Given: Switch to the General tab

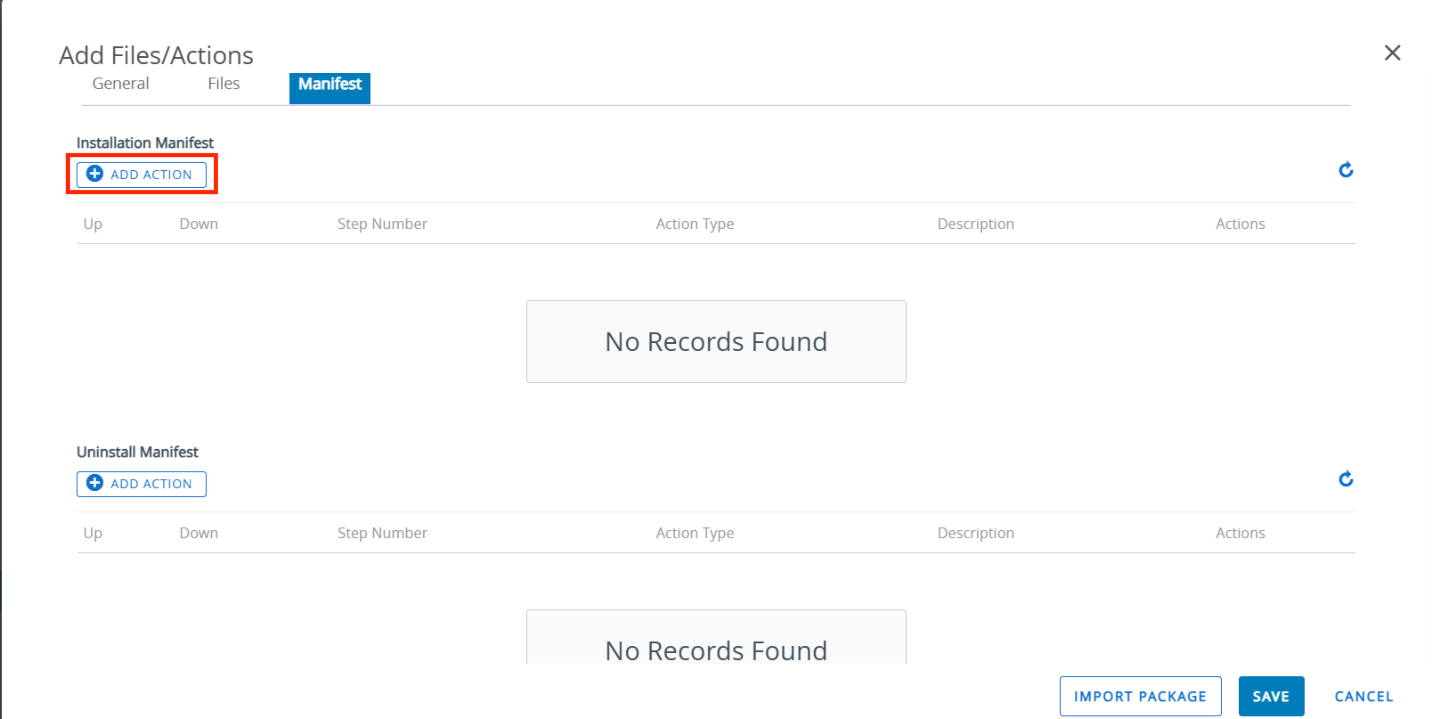Looking at the screenshot, I should [121, 84].
